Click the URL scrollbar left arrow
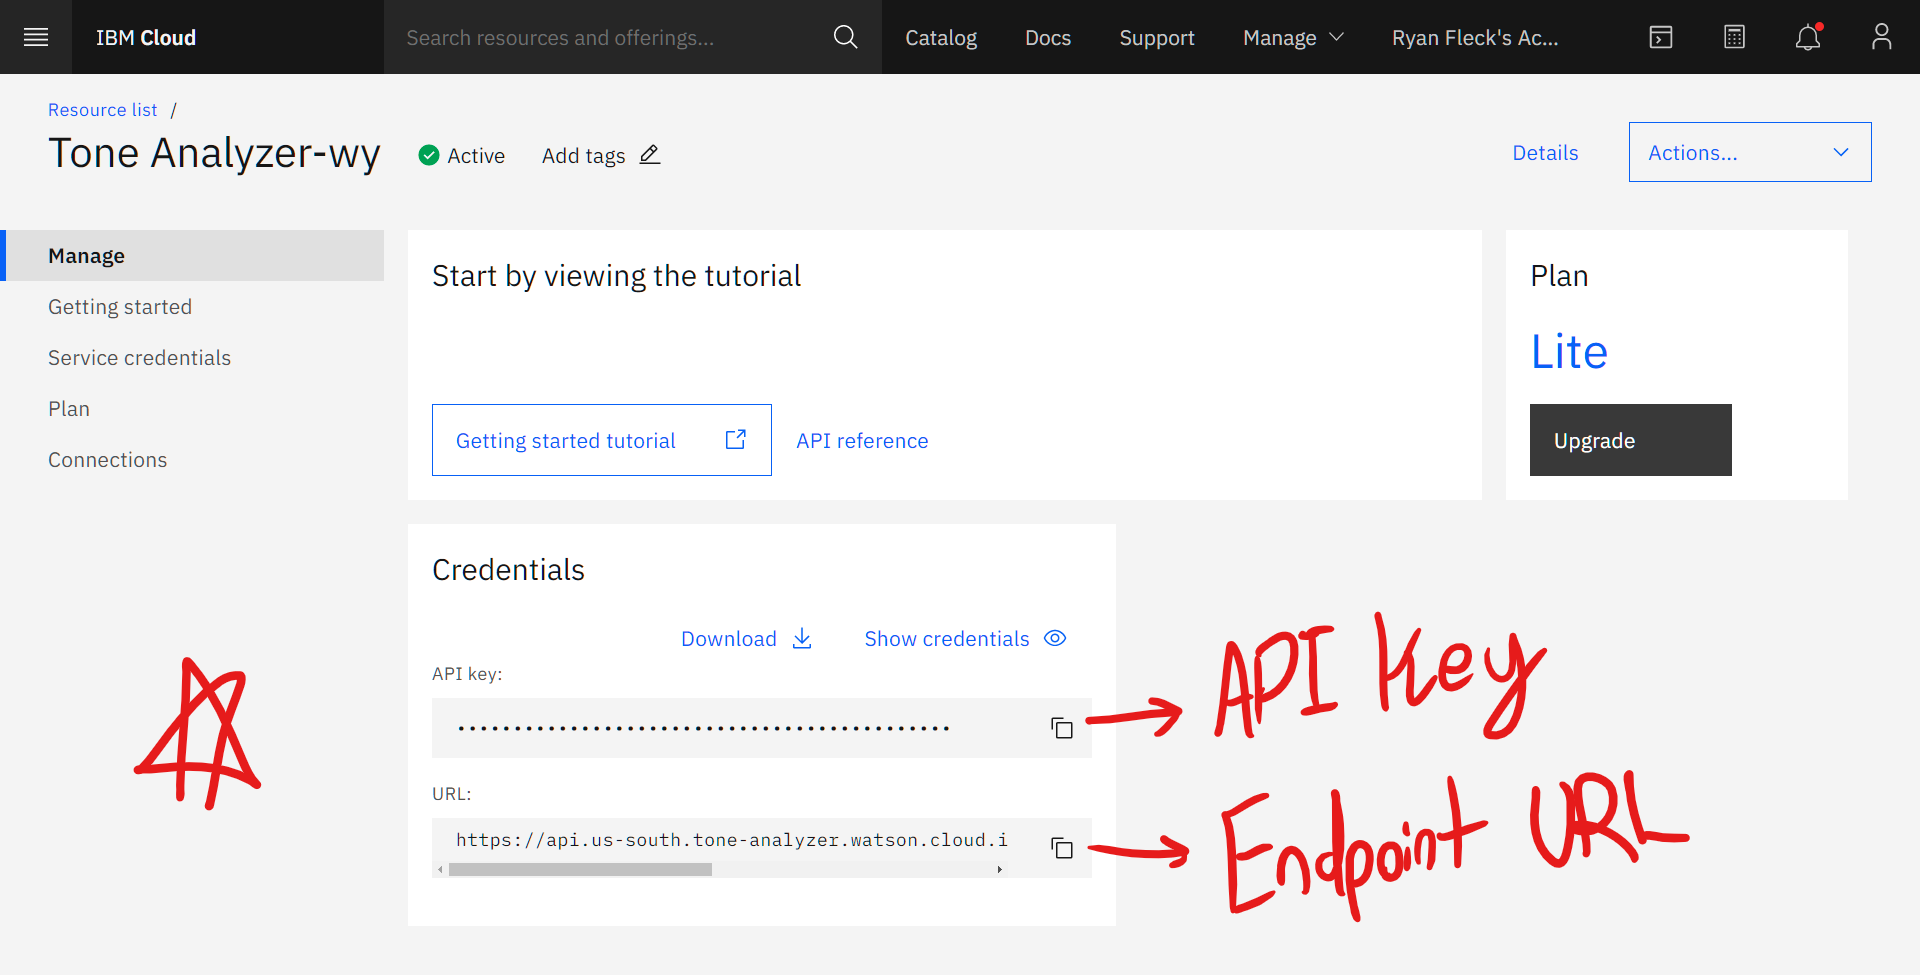Screen dimensions: 1920x975 click(440, 870)
